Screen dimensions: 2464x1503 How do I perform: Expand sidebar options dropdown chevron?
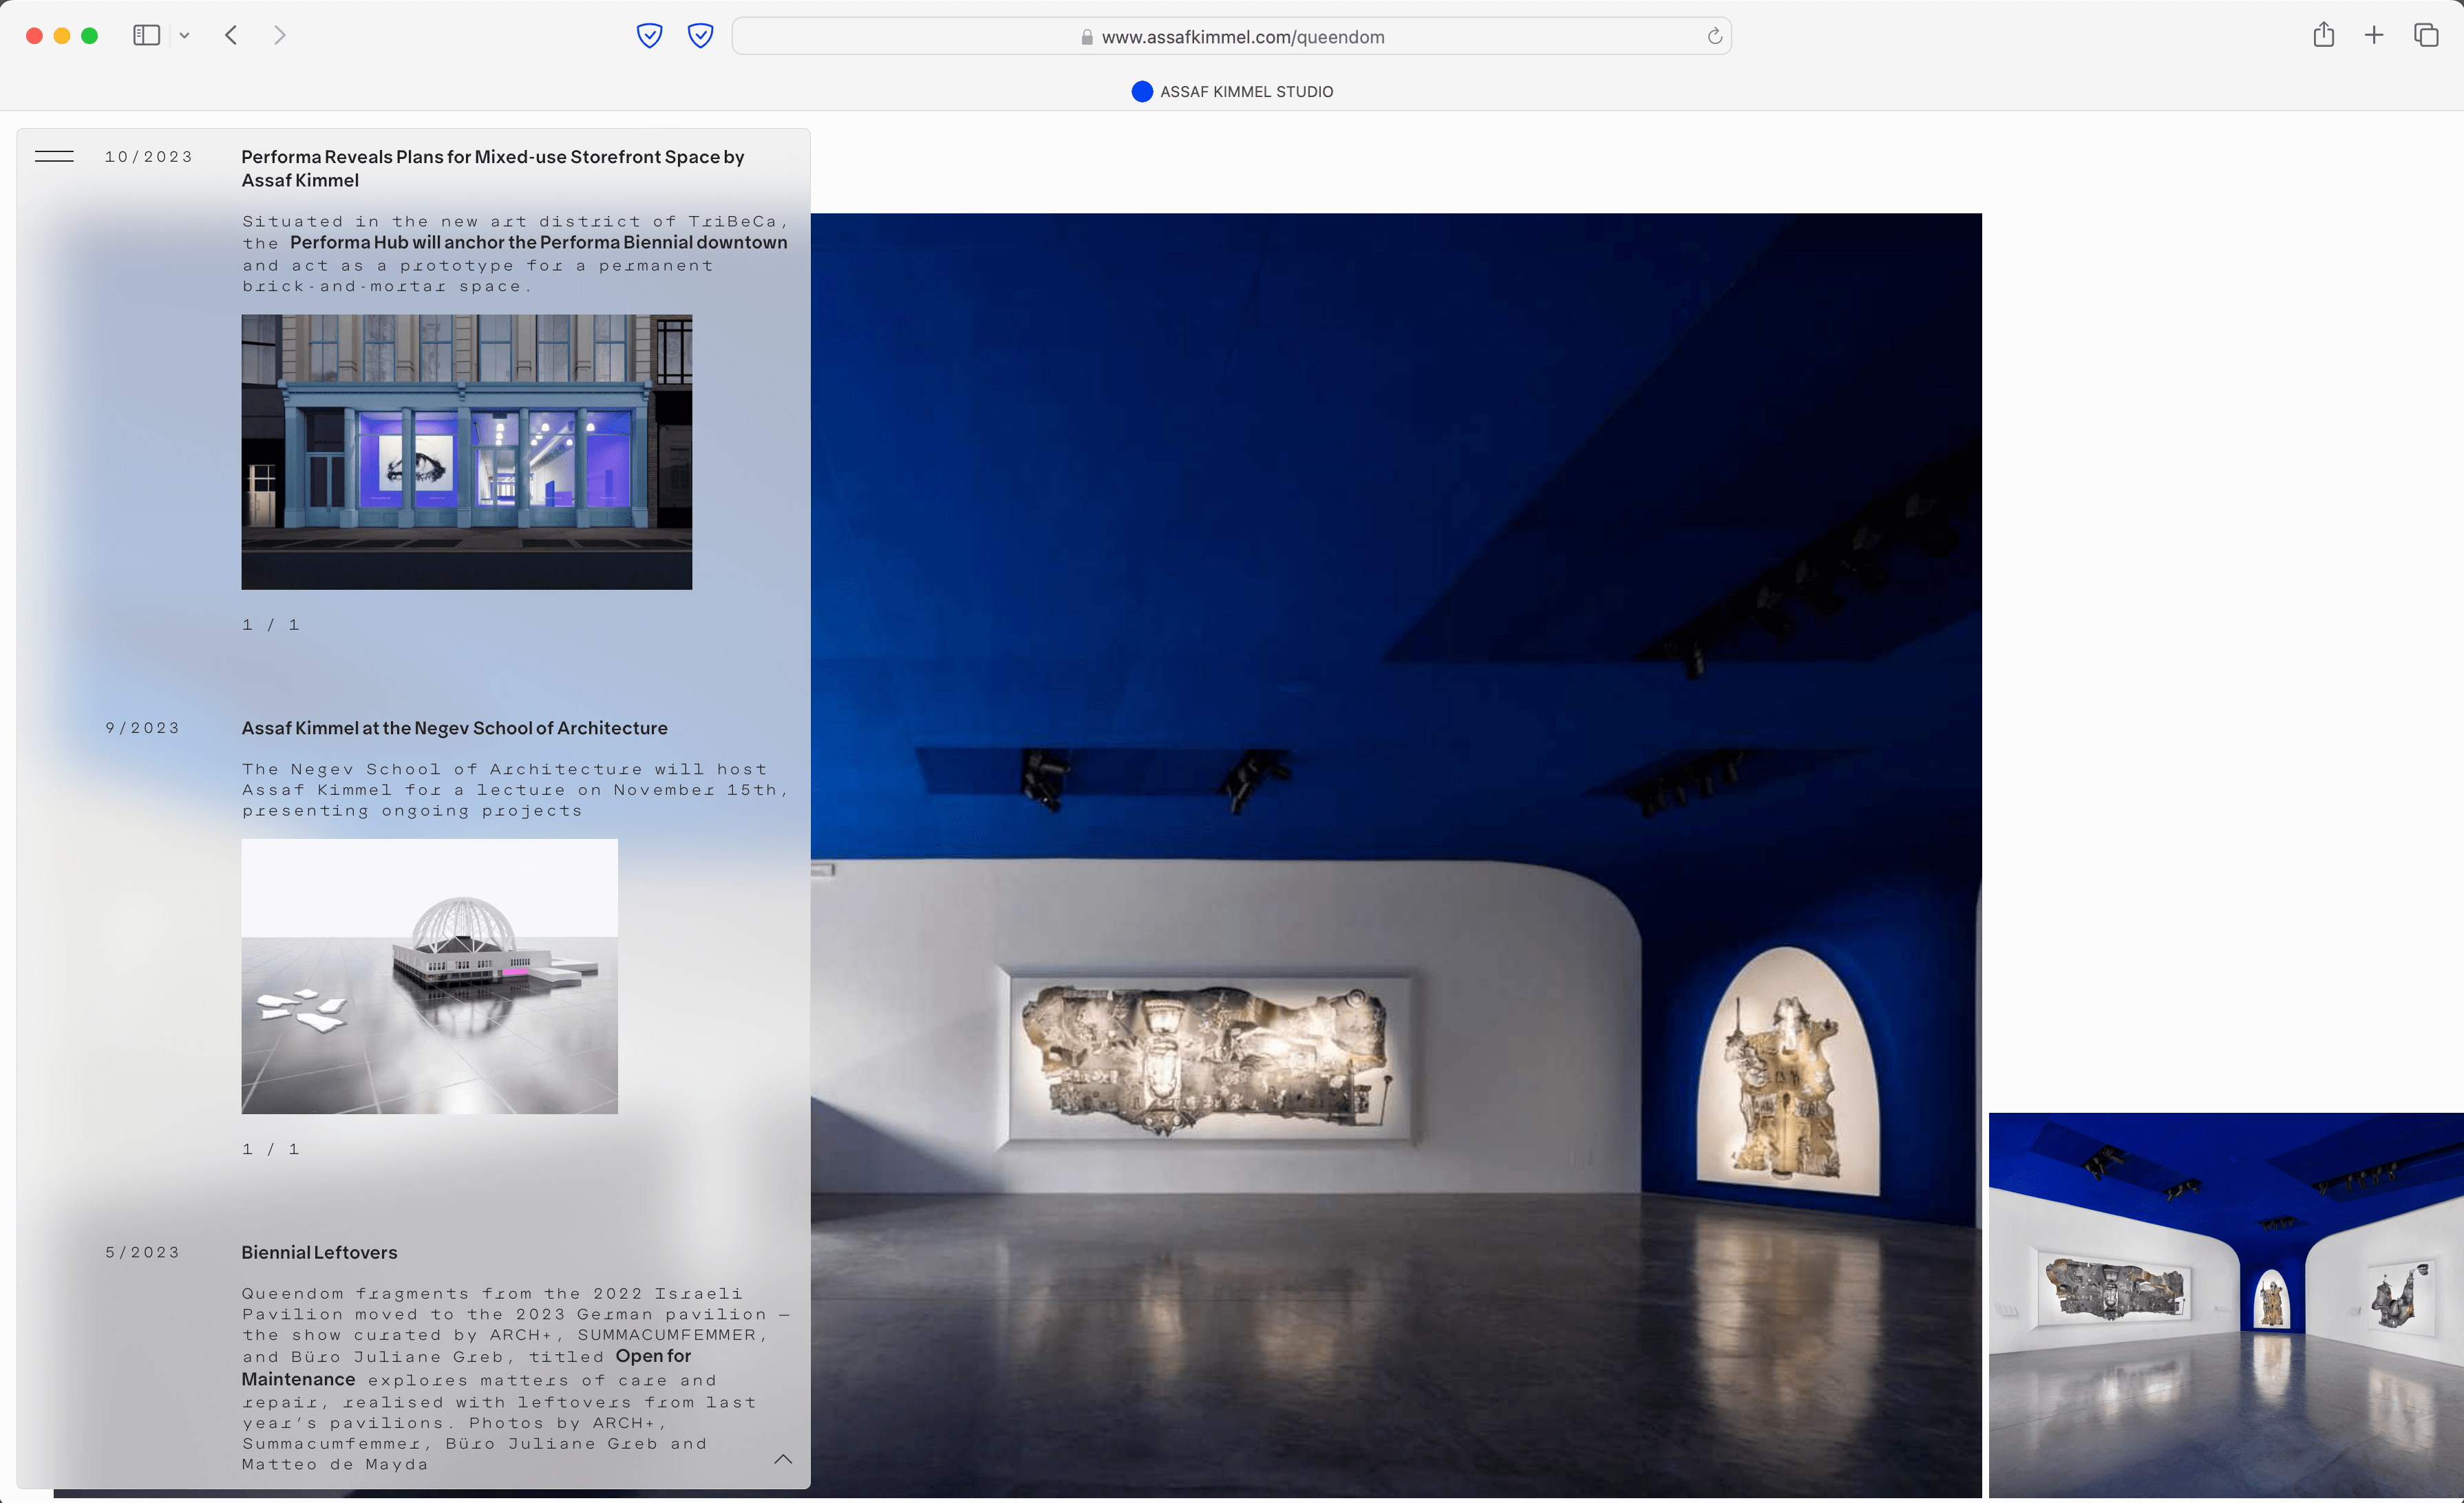tap(184, 36)
